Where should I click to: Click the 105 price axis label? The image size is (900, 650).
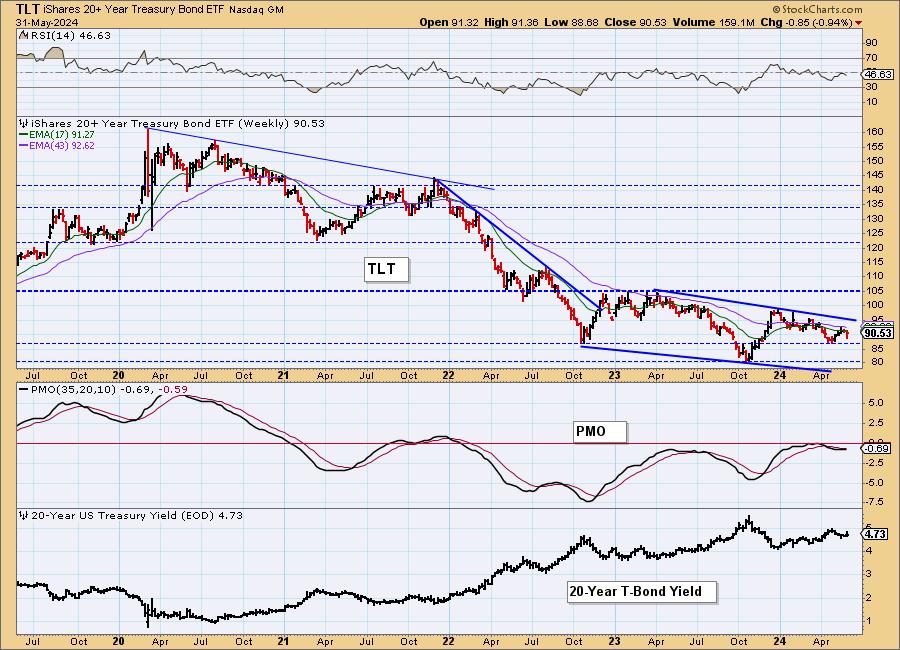coord(875,291)
